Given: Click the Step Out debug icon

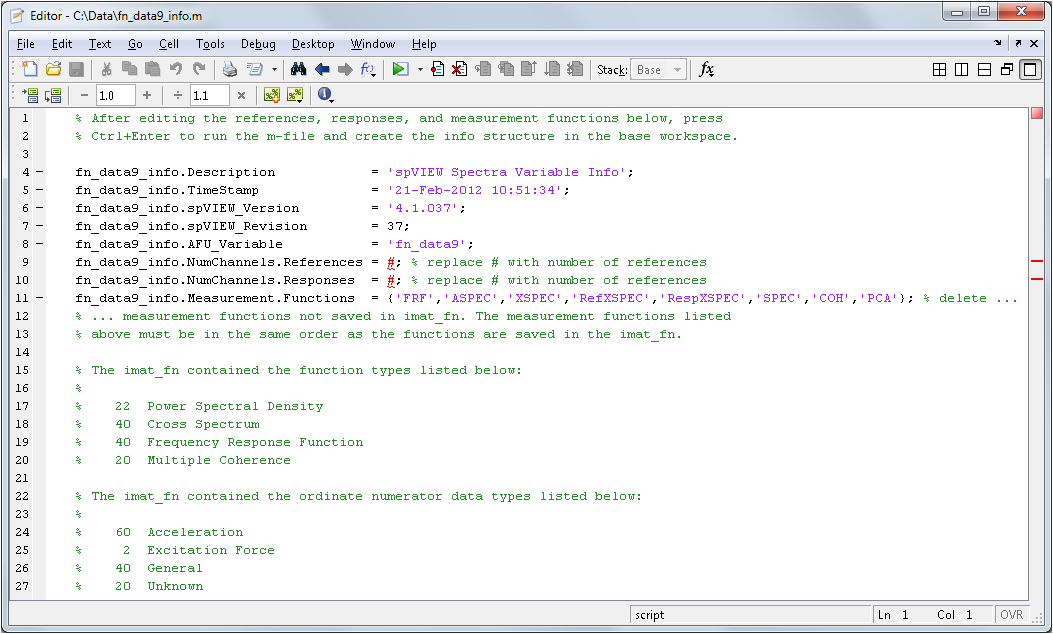Looking at the screenshot, I should tap(529, 69).
